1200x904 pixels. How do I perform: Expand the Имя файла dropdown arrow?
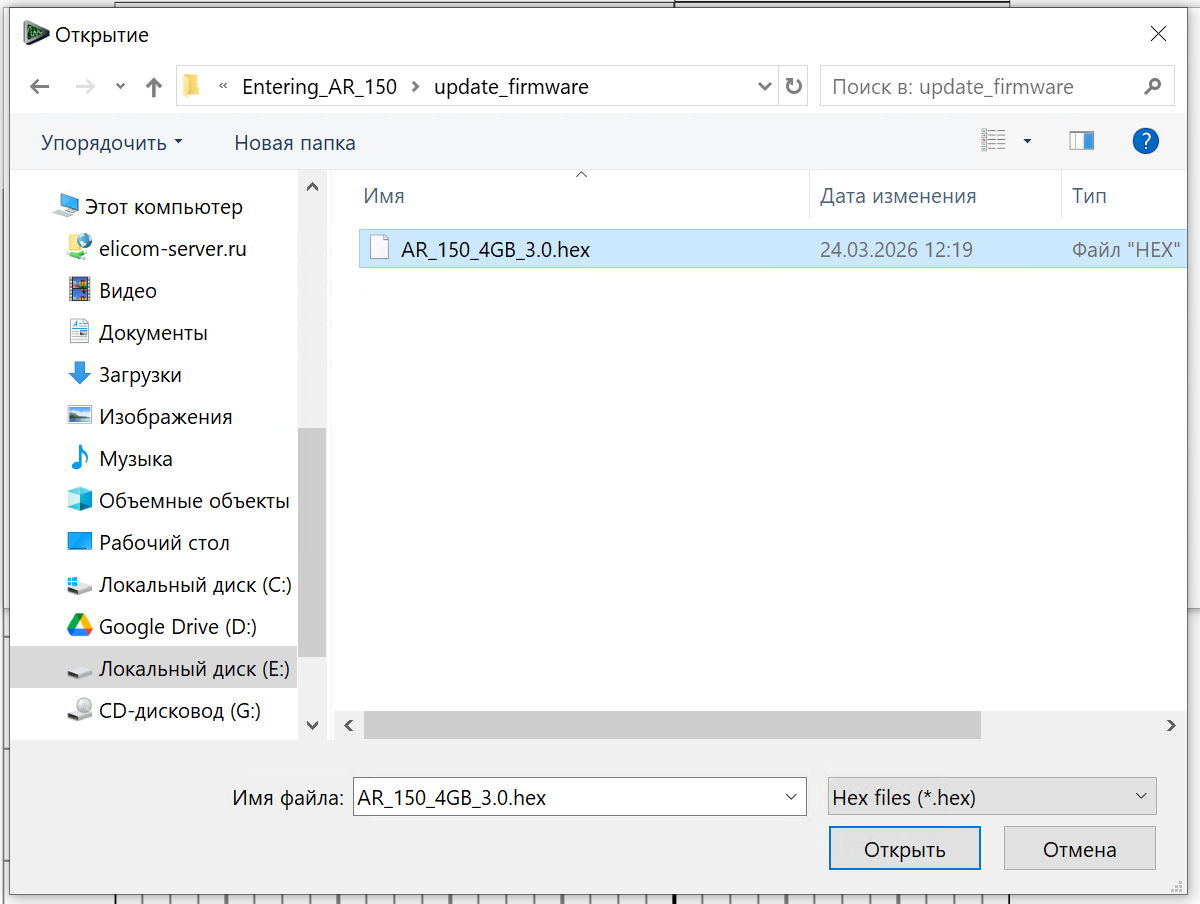[792, 797]
